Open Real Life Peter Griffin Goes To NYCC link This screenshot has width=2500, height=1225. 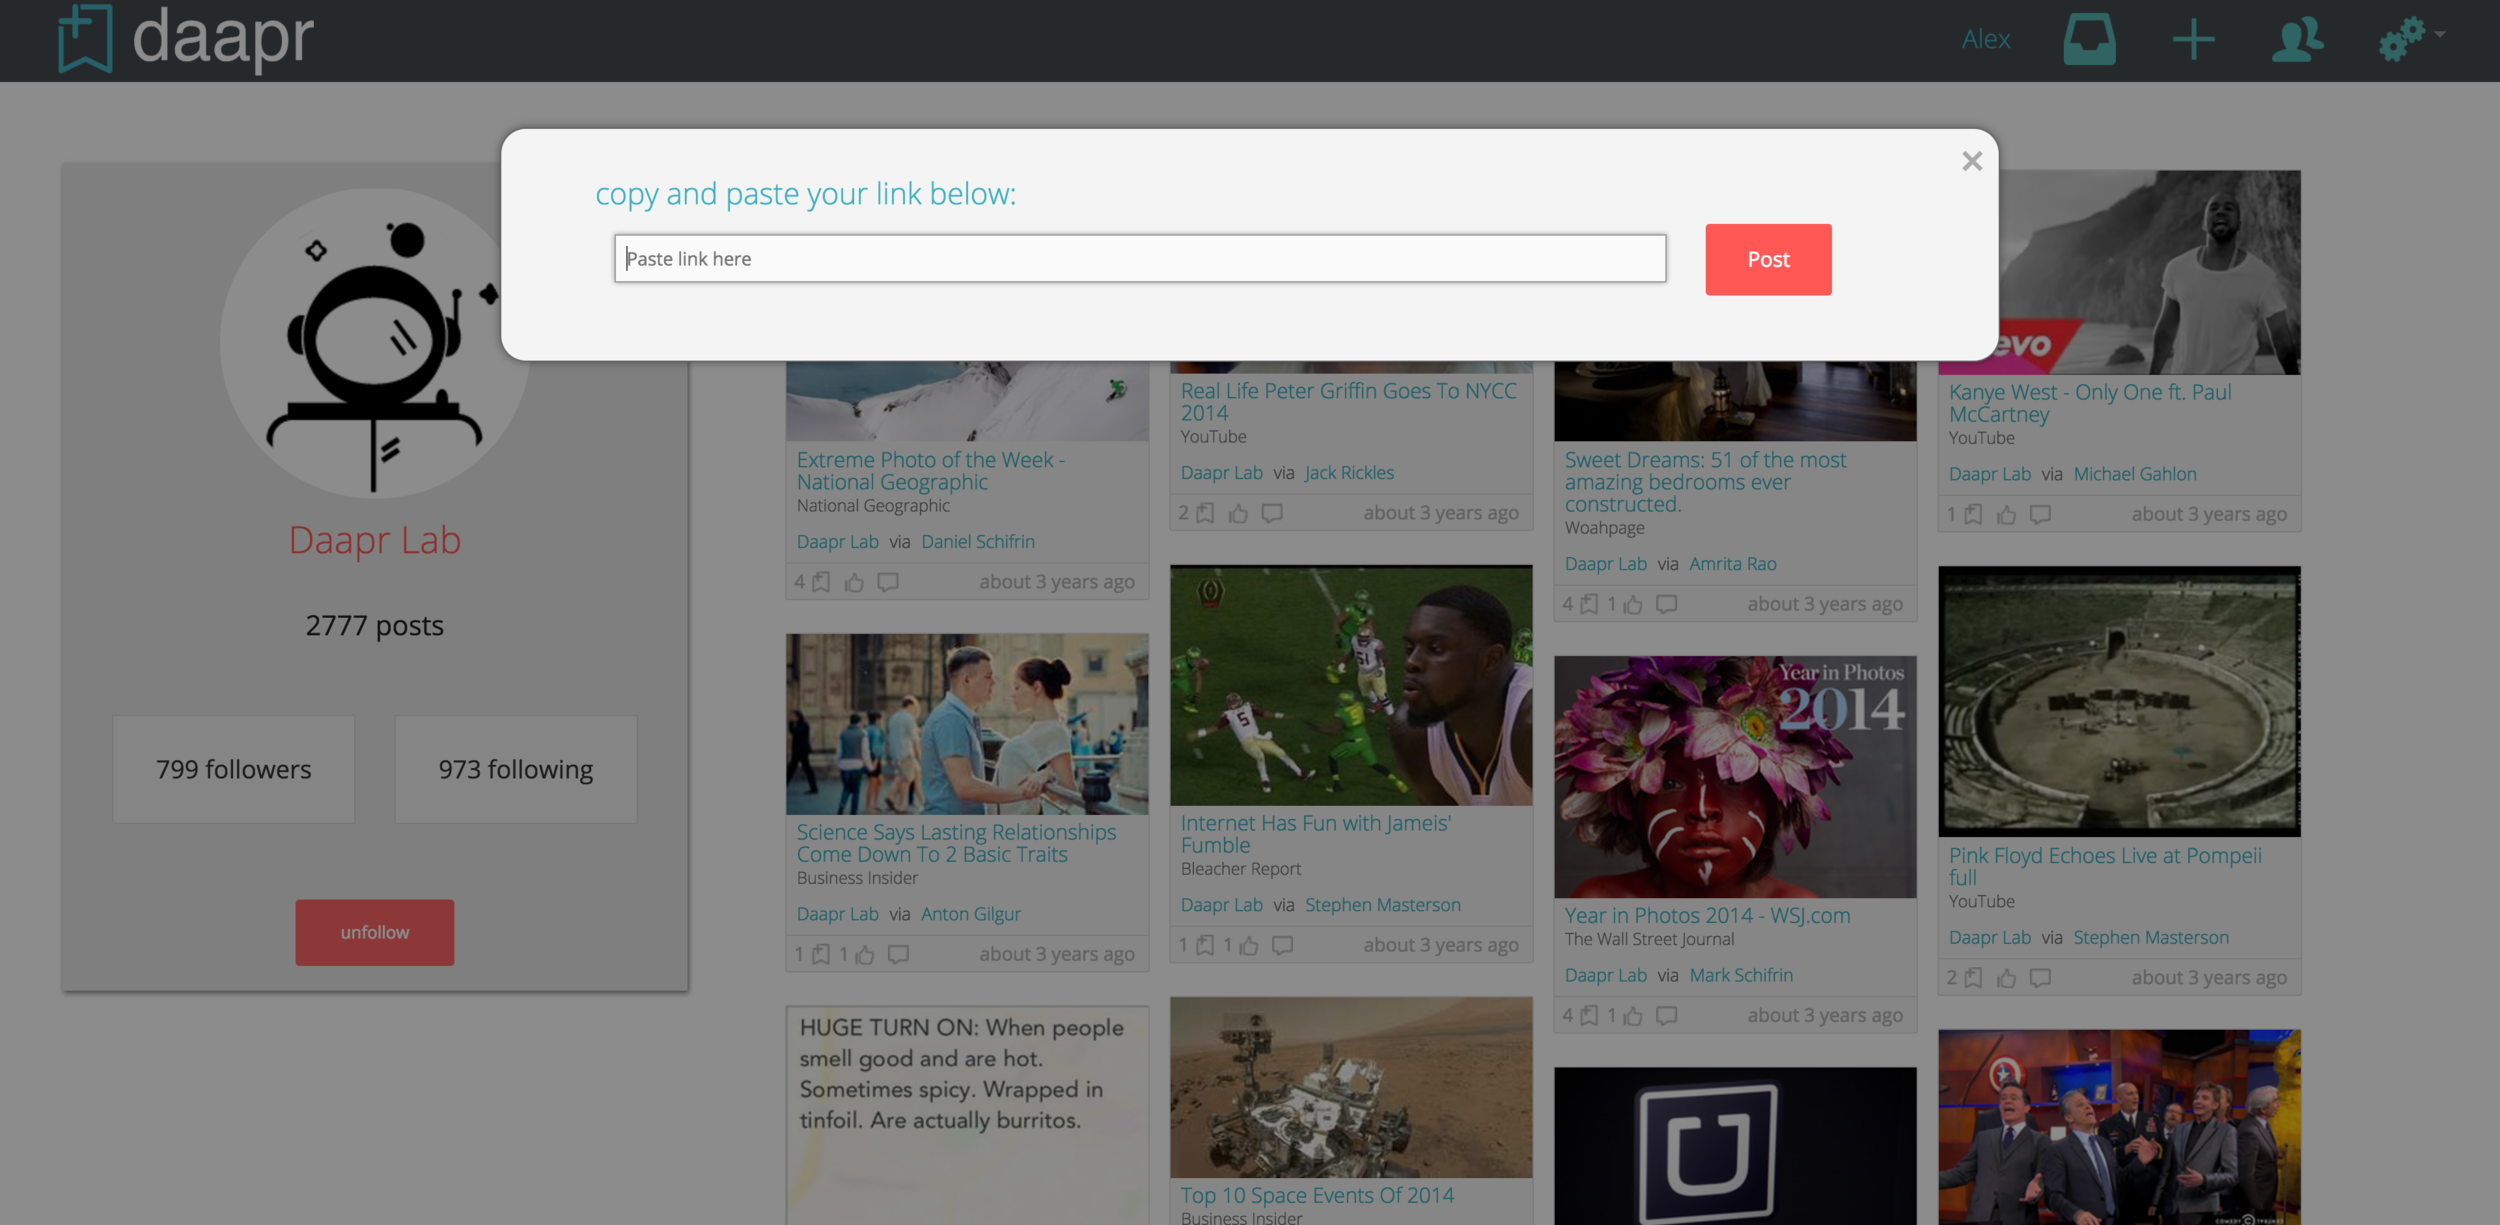1348,402
